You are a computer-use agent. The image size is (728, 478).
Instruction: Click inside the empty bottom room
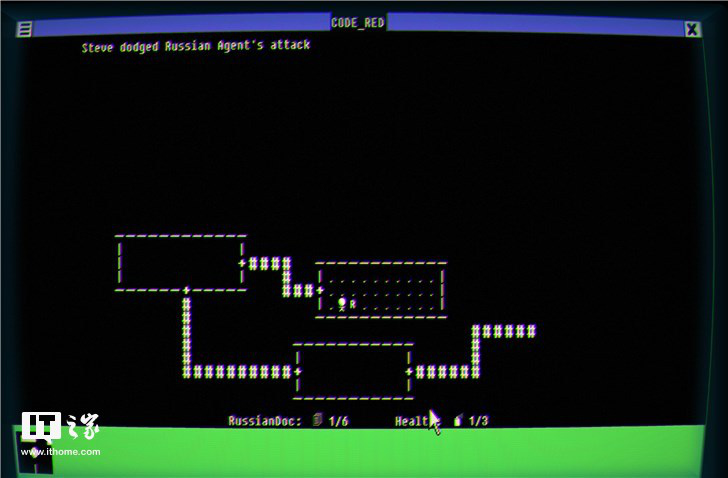[x=353, y=371]
